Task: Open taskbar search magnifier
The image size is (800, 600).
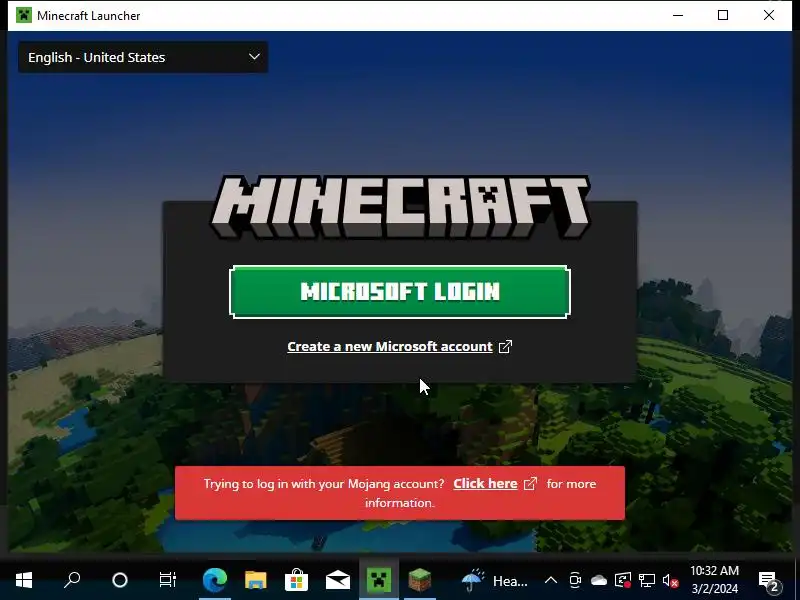Action: 72,580
